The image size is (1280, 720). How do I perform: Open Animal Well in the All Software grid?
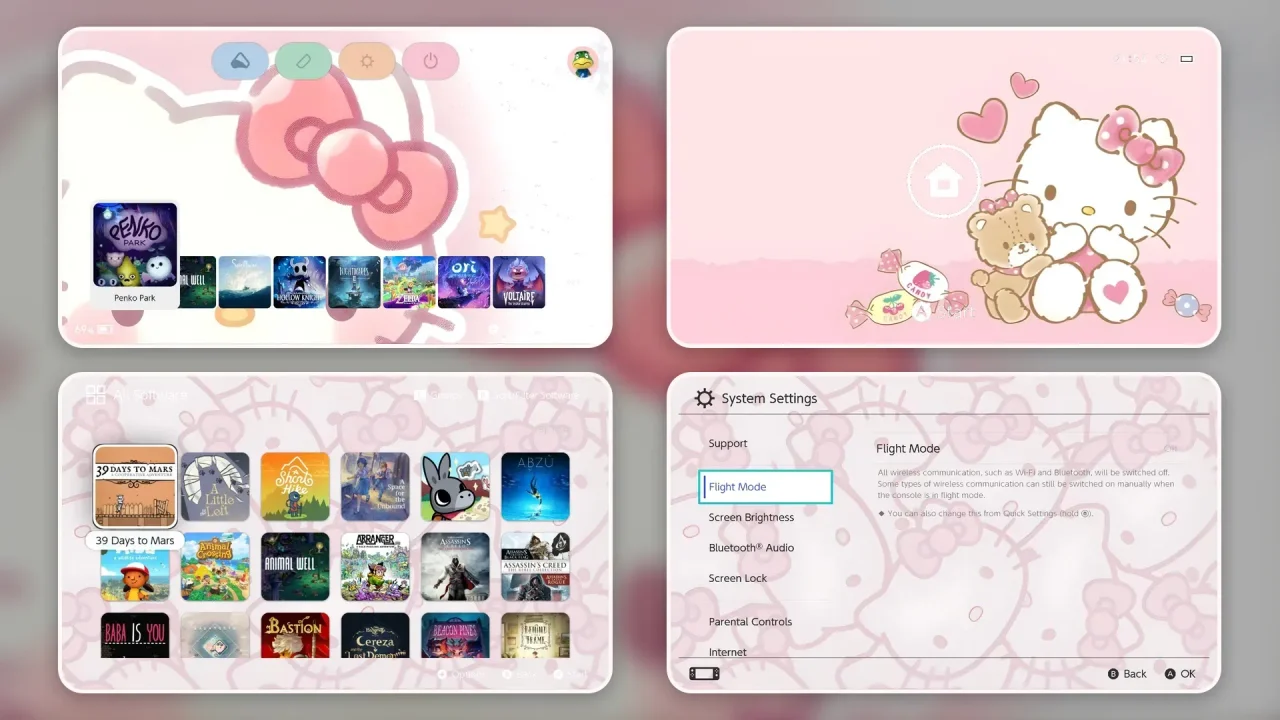[x=295, y=567]
